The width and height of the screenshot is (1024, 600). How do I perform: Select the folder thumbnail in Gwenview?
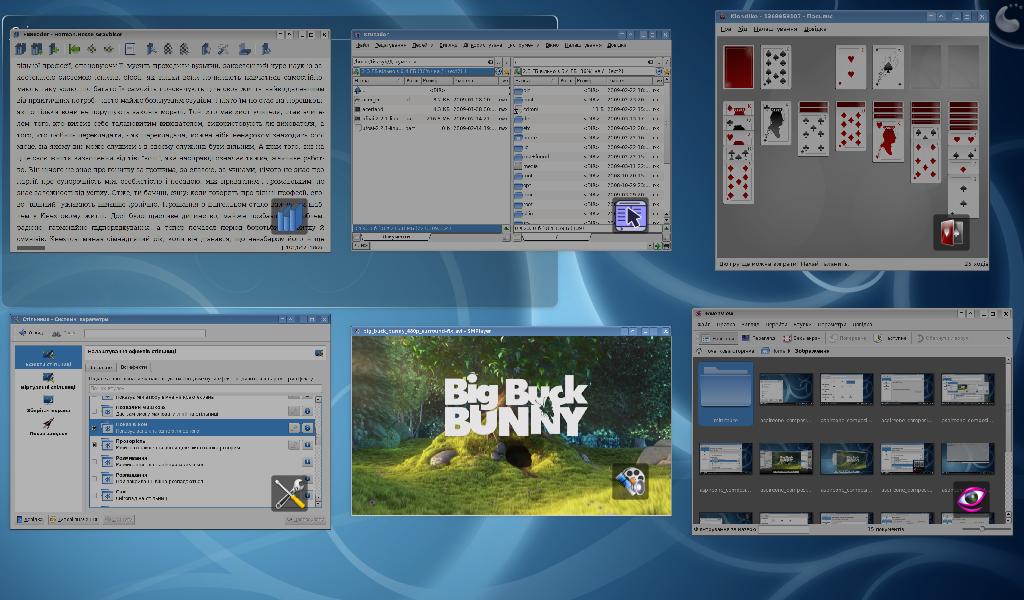pos(726,394)
